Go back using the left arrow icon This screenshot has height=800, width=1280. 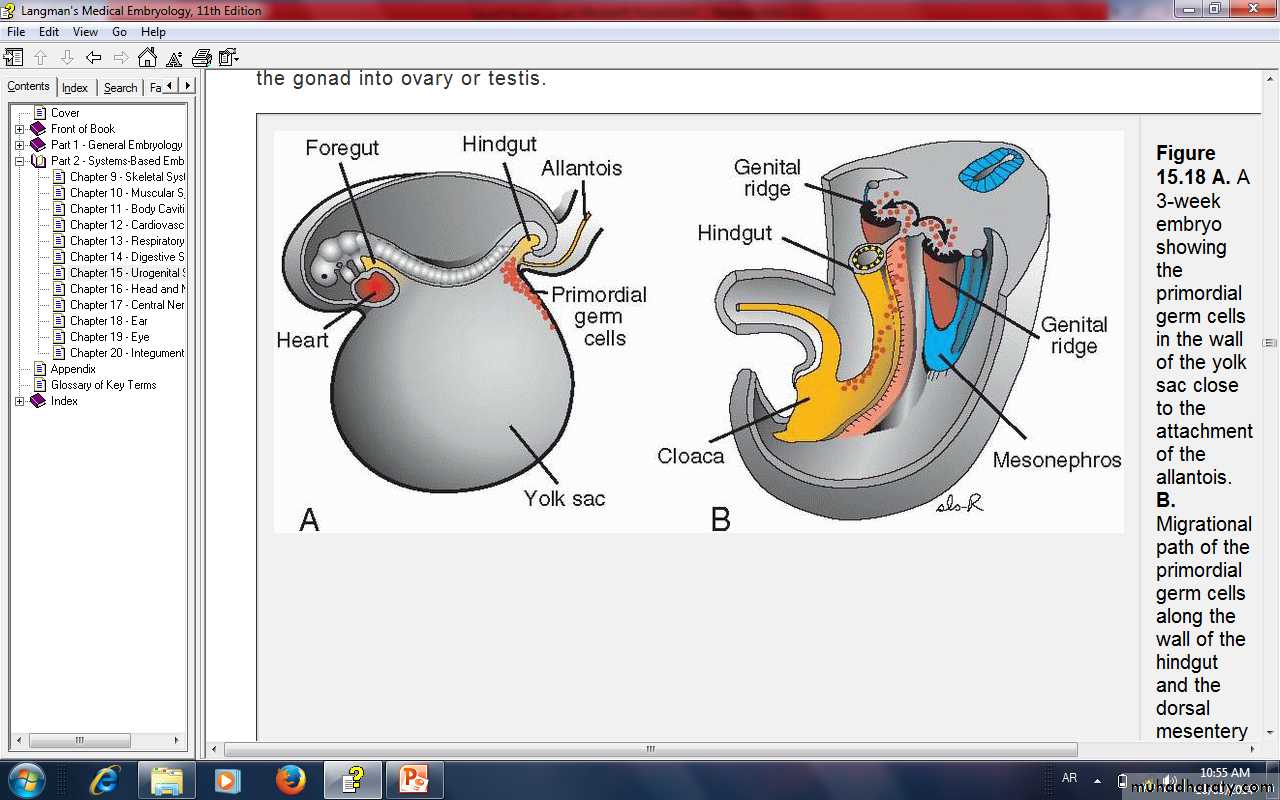tap(93, 57)
